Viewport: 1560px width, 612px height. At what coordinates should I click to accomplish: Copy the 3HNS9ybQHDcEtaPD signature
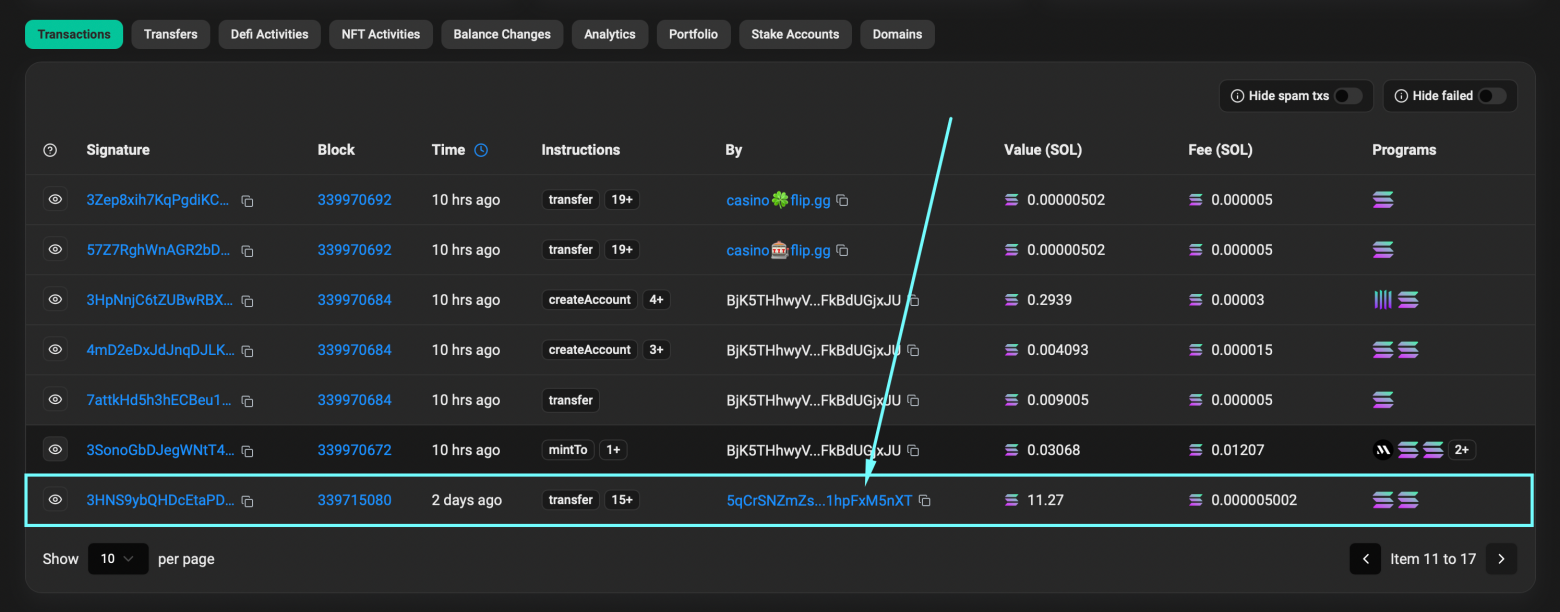tap(247, 501)
